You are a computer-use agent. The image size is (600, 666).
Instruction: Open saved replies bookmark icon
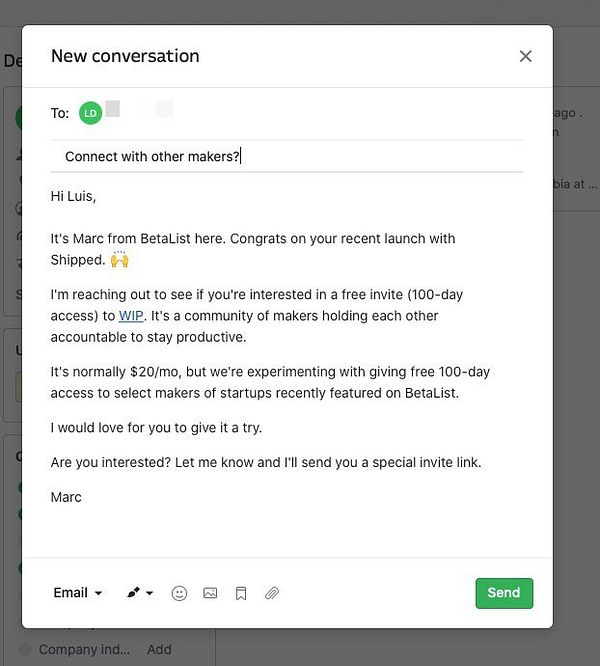[x=241, y=593]
